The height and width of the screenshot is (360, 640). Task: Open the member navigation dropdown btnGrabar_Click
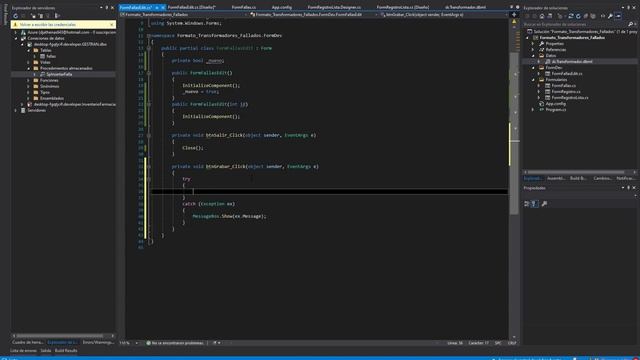tap(443, 15)
